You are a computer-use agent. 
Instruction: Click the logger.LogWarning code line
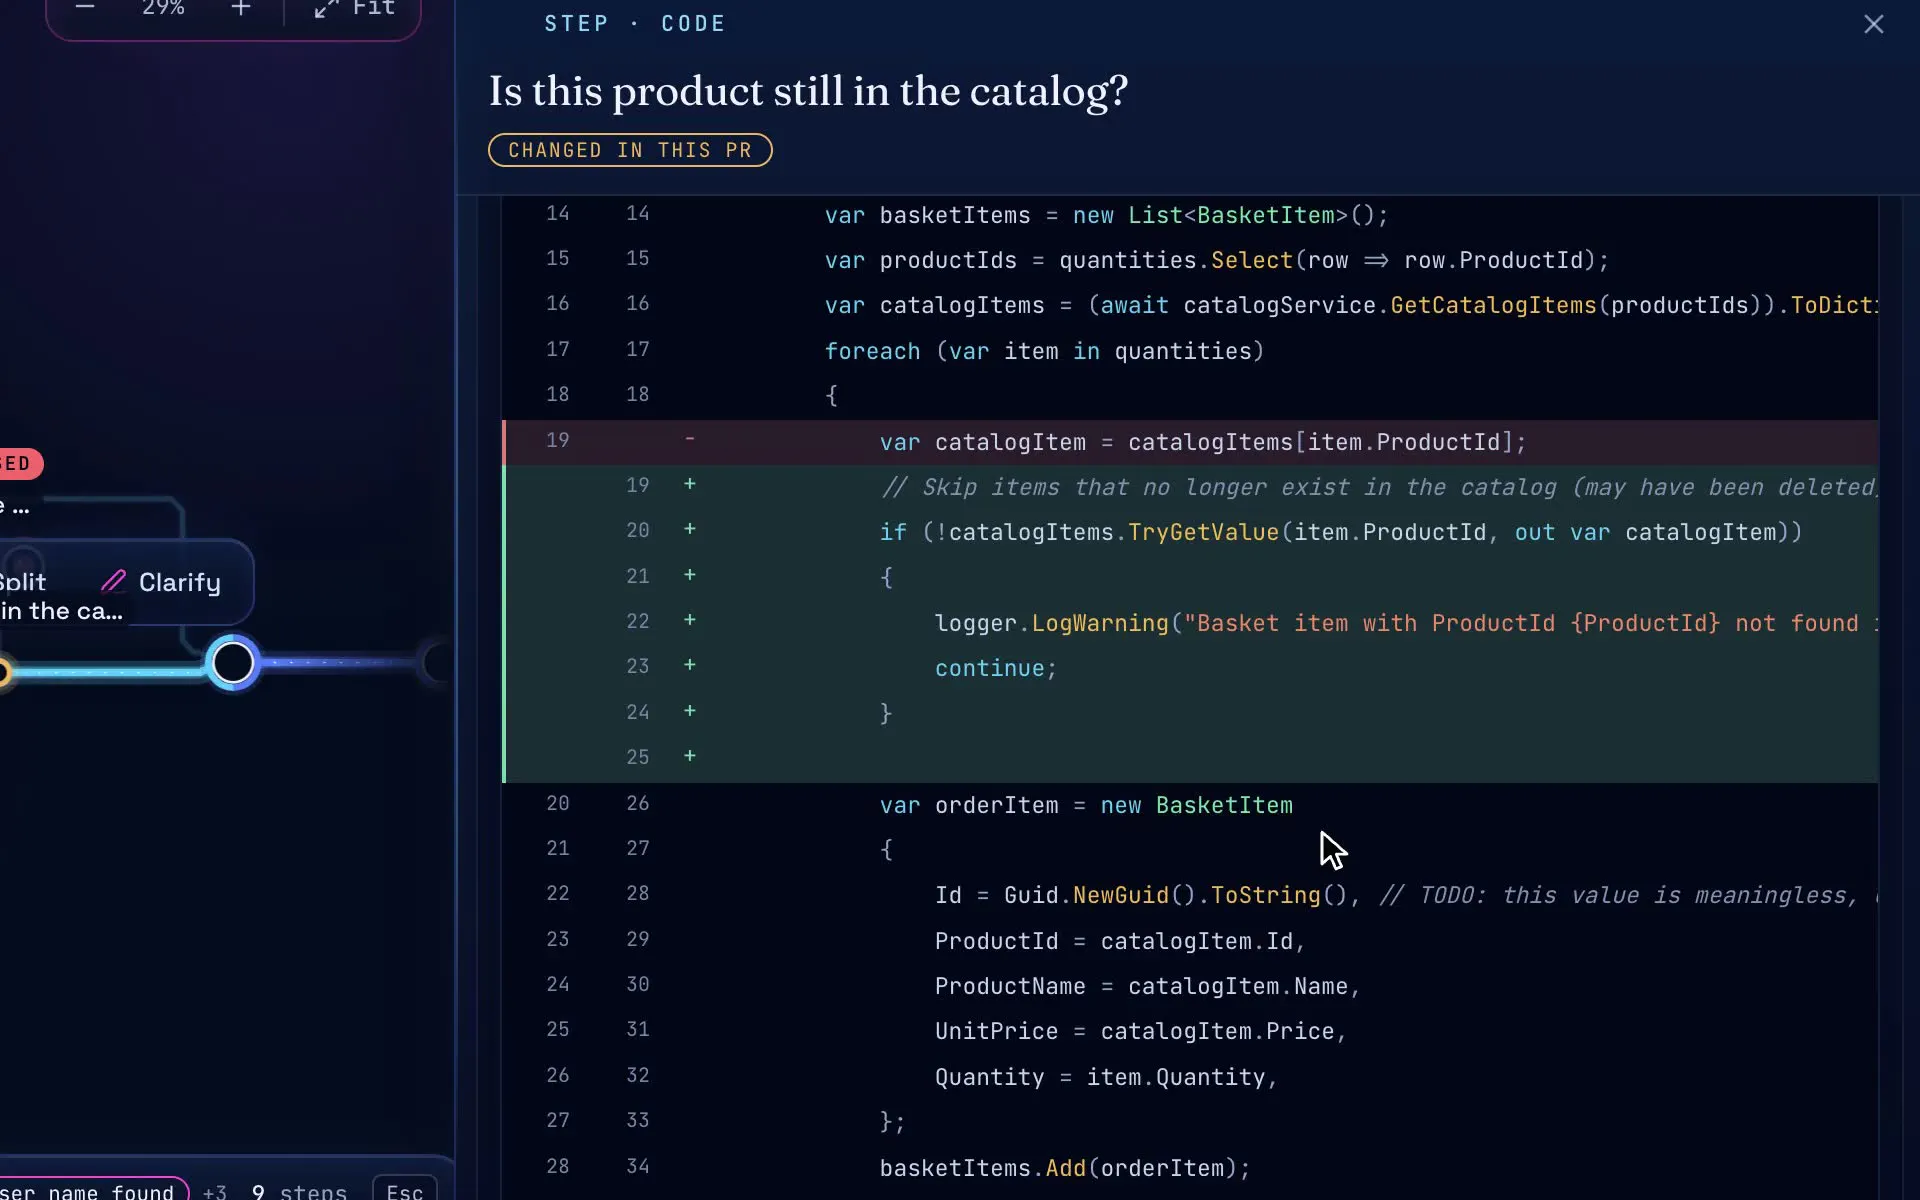1190,623
